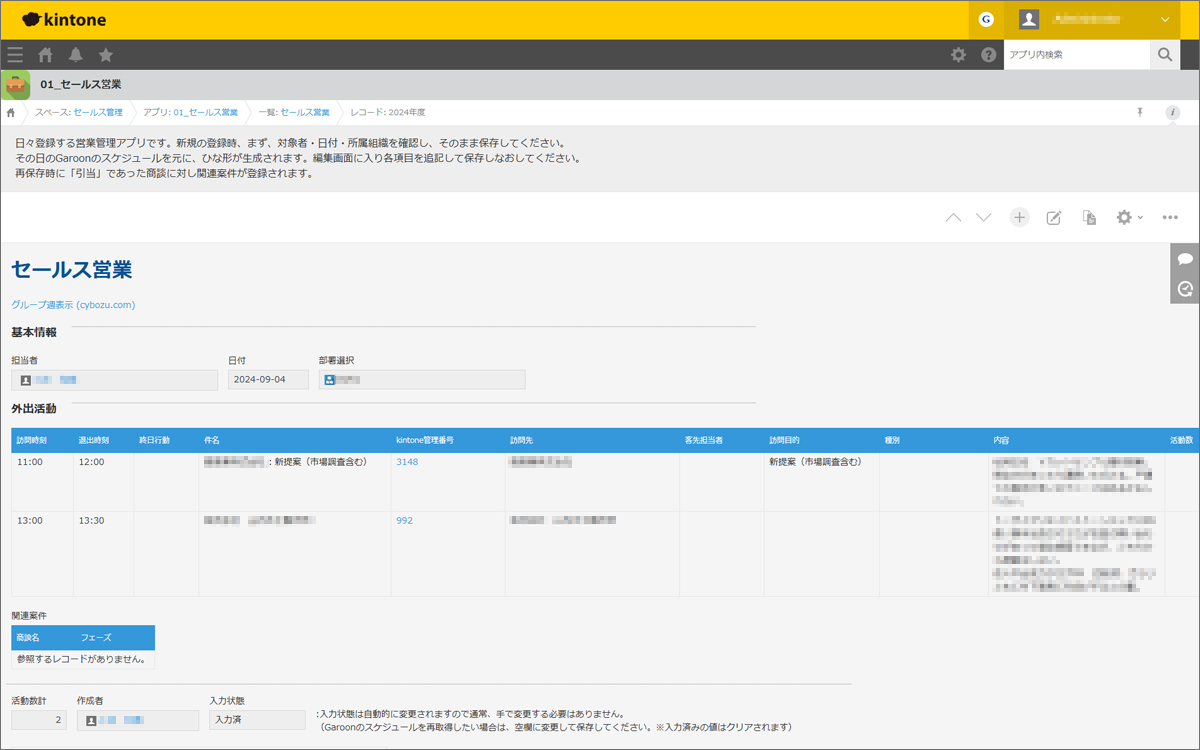Click the help question mark icon

tap(988, 55)
